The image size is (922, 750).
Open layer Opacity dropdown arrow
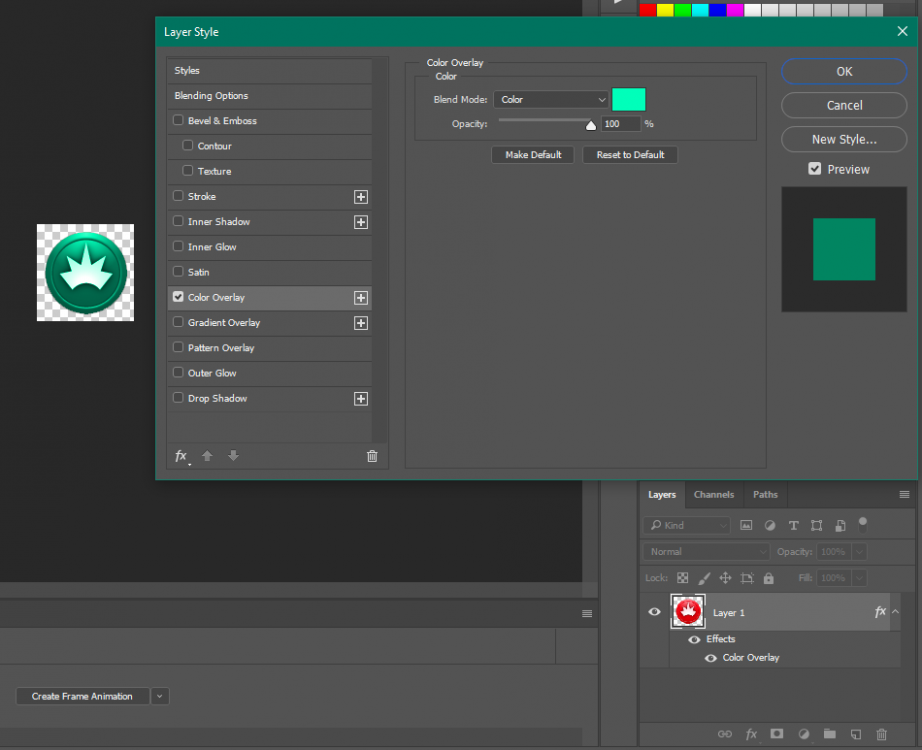(x=859, y=552)
